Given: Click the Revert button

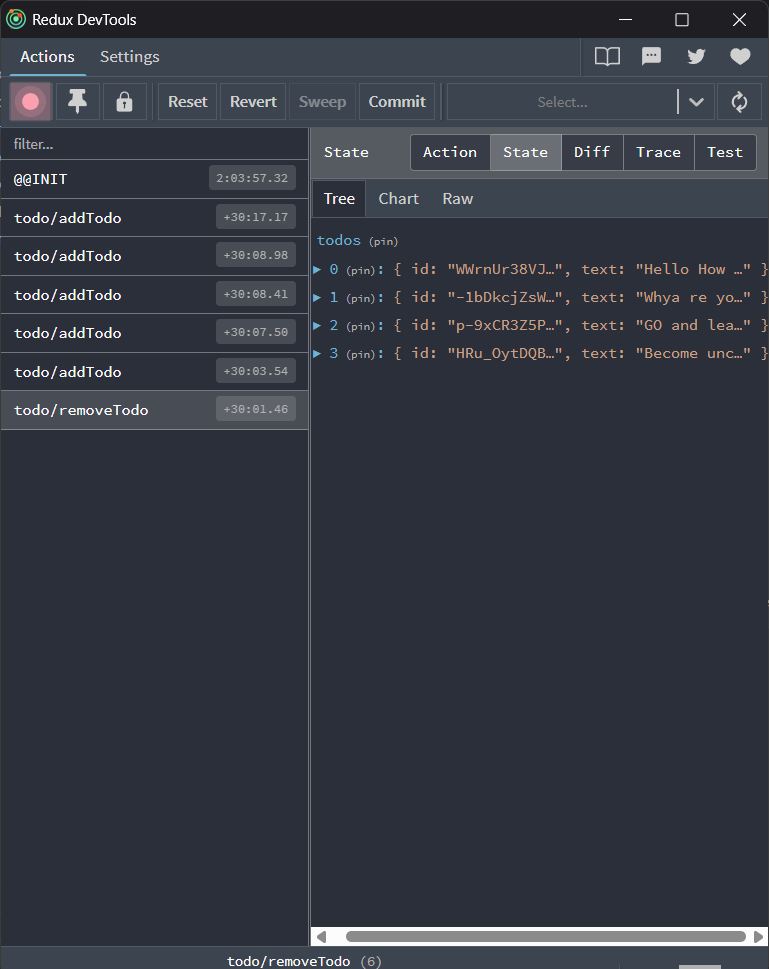Looking at the screenshot, I should (x=253, y=102).
